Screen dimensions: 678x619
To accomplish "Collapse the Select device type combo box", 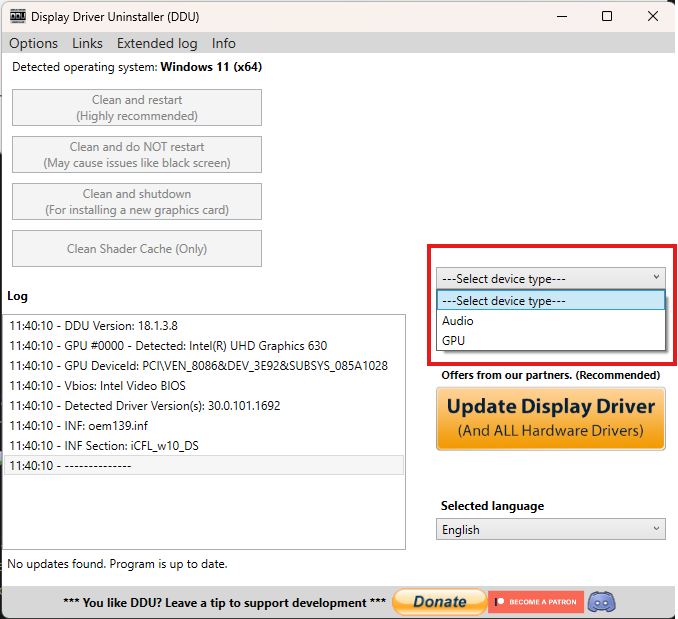I will click(550, 278).
